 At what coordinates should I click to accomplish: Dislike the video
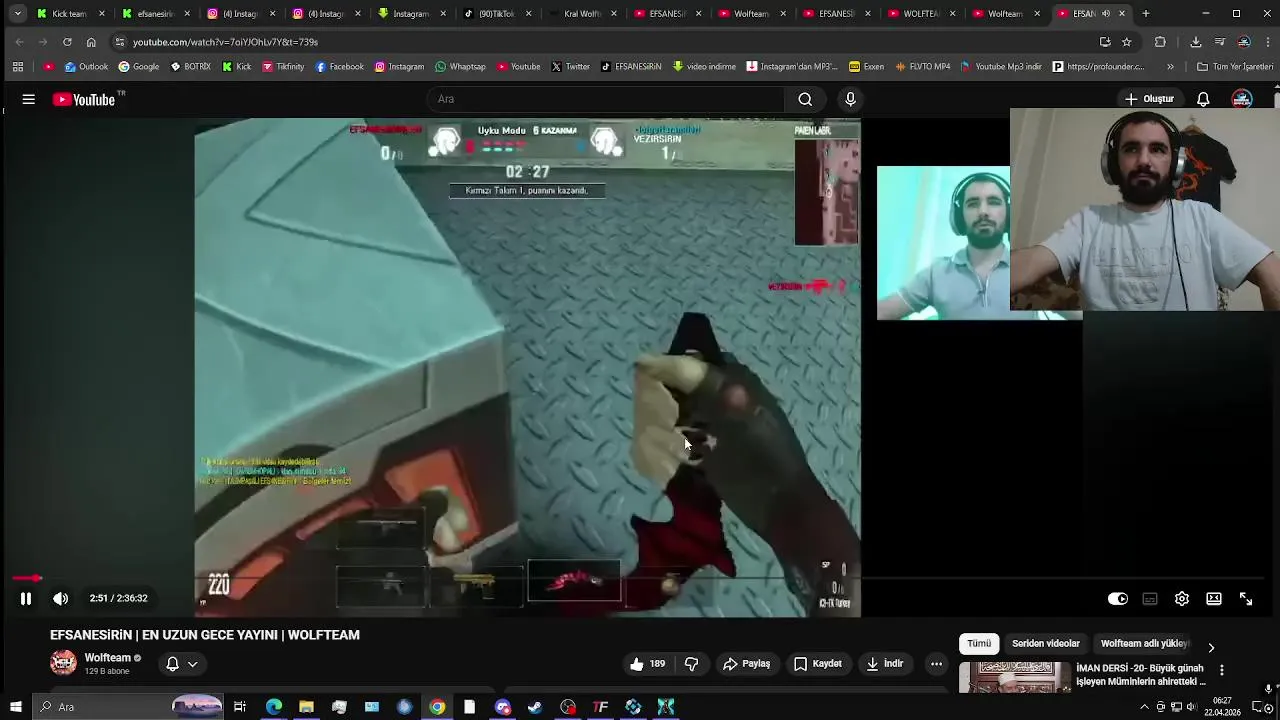pos(691,663)
